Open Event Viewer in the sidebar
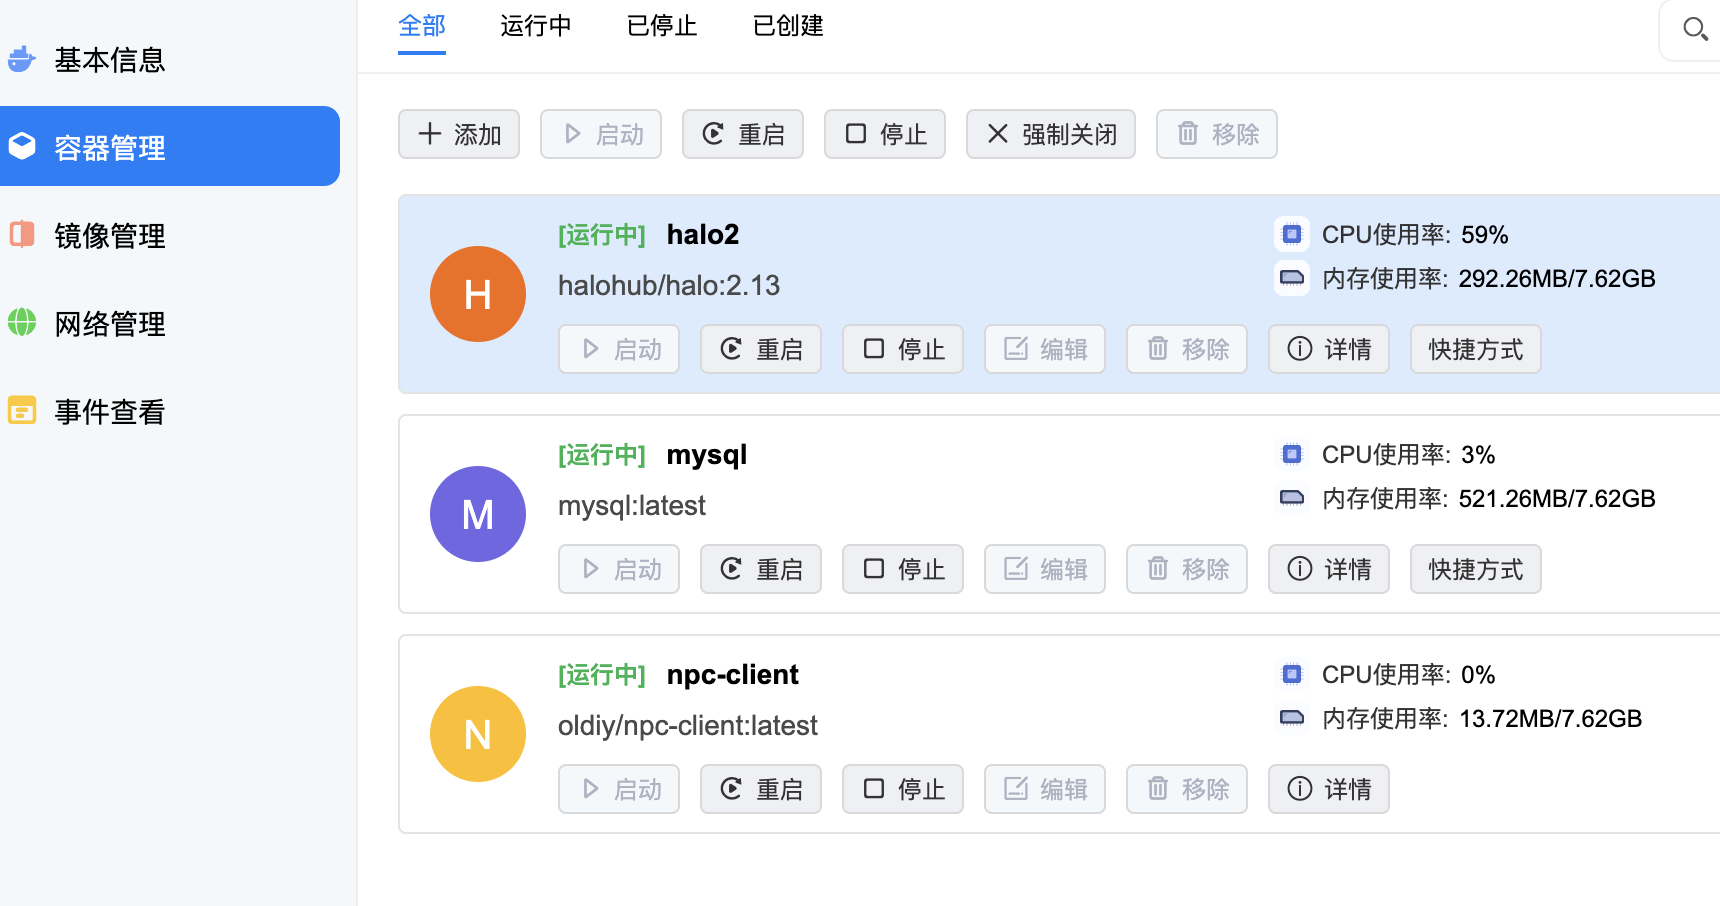This screenshot has height=906, width=1720. tap(109, 412)
